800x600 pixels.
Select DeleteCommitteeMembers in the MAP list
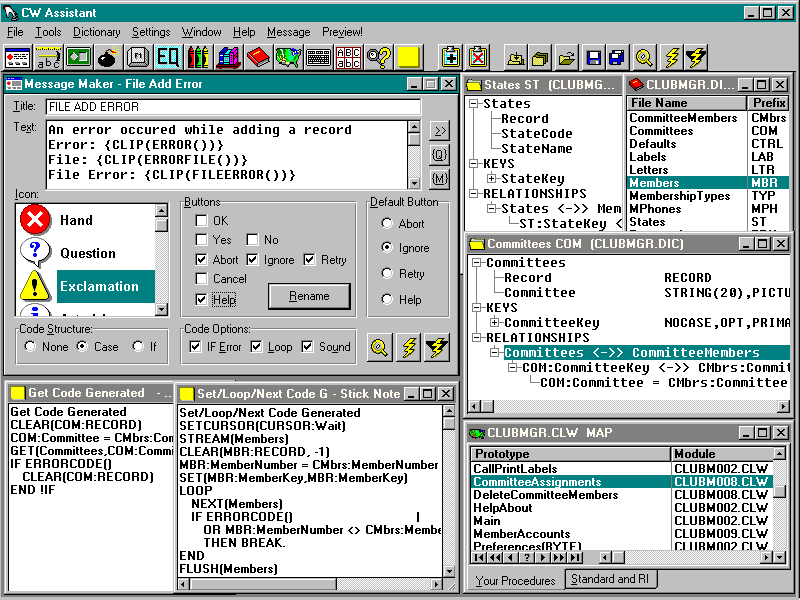click(x=621, y=495)
